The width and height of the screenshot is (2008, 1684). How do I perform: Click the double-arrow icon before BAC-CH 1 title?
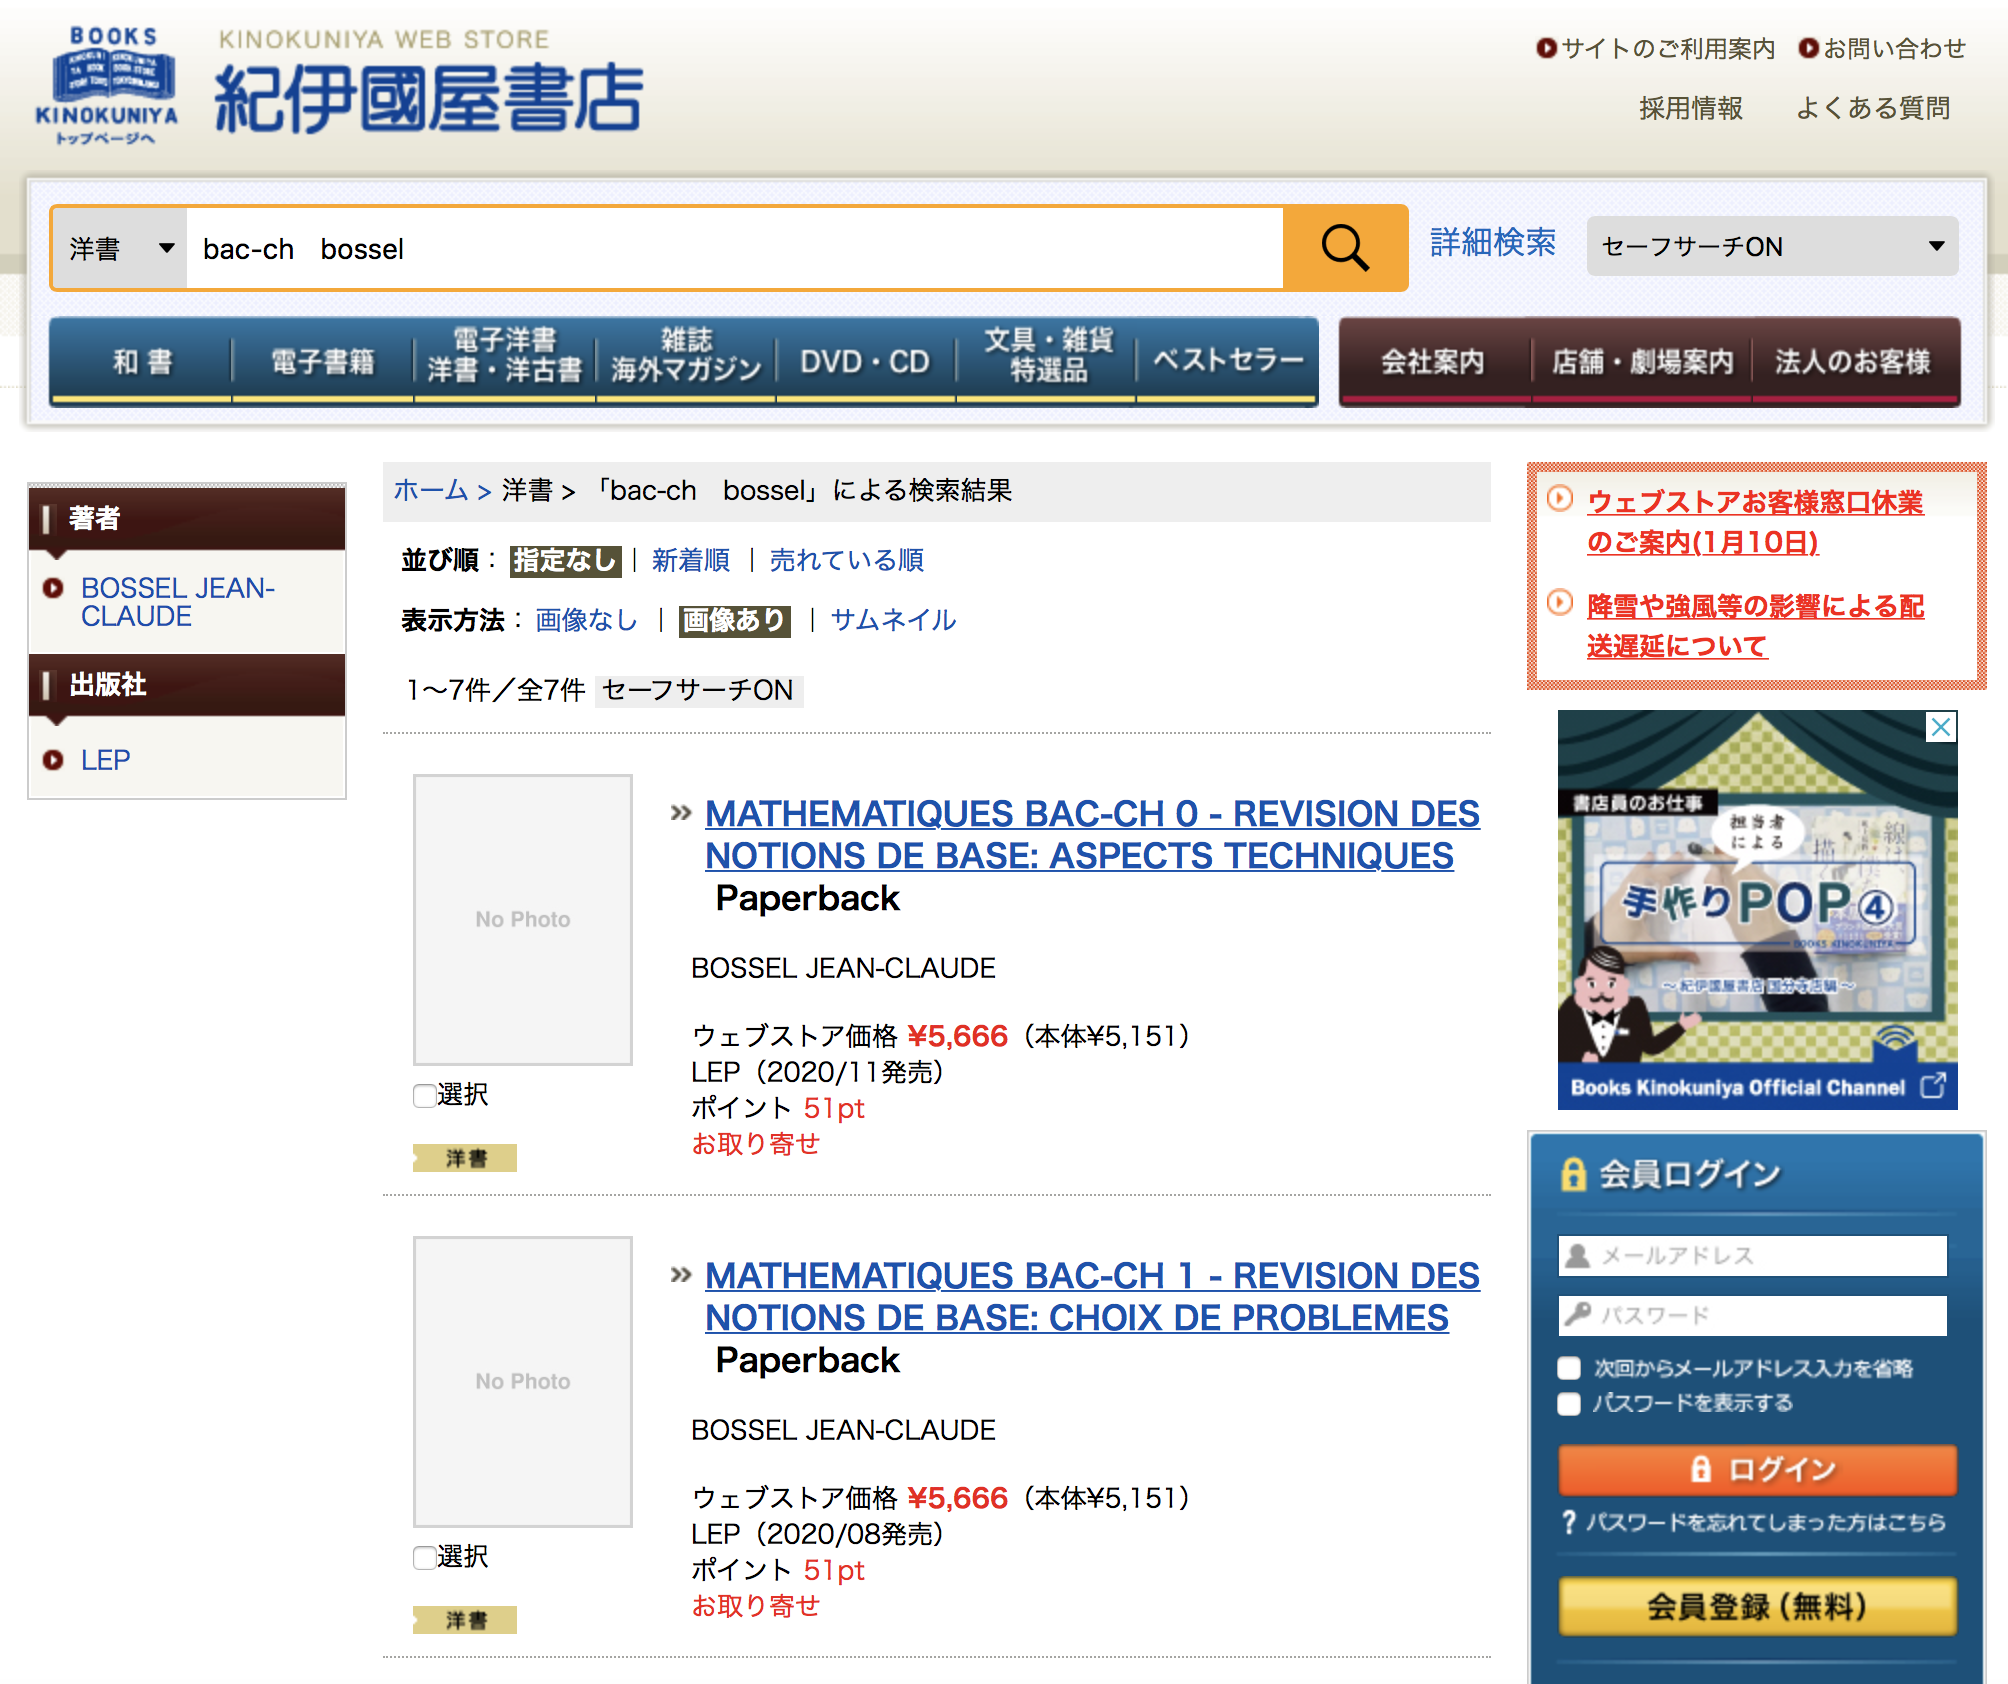click(x=681, y=1275)
